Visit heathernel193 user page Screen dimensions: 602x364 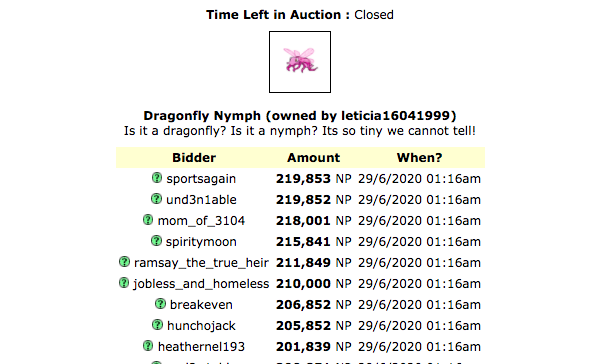[201, 347]
